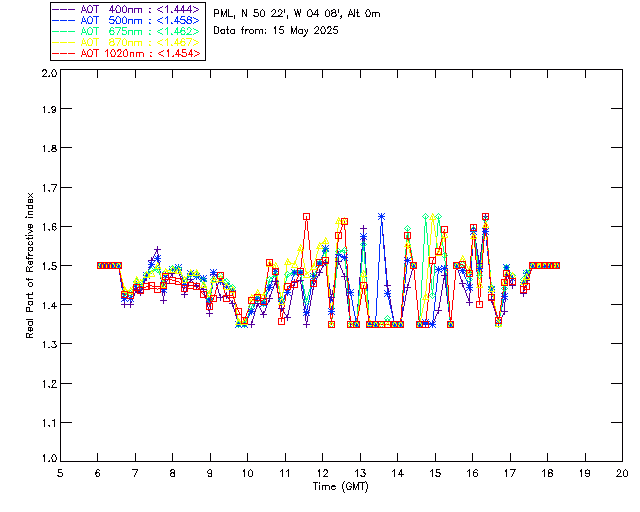Click the 15 hour x-axis label
The image size is (640, 512).
pyautogui.click(x=435, y=473)
